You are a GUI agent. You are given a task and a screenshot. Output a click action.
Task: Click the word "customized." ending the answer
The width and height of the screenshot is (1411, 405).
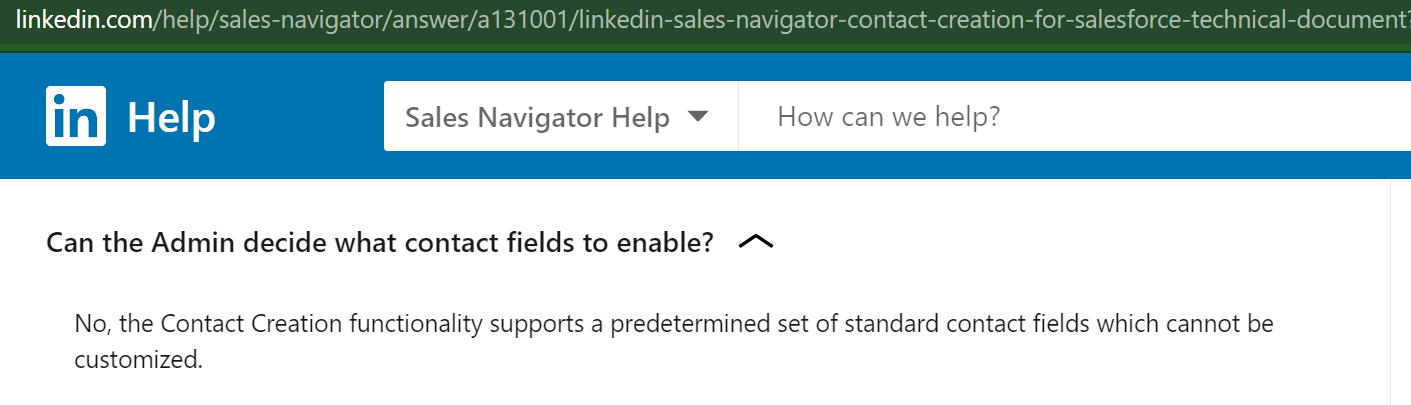pos(138,360)
